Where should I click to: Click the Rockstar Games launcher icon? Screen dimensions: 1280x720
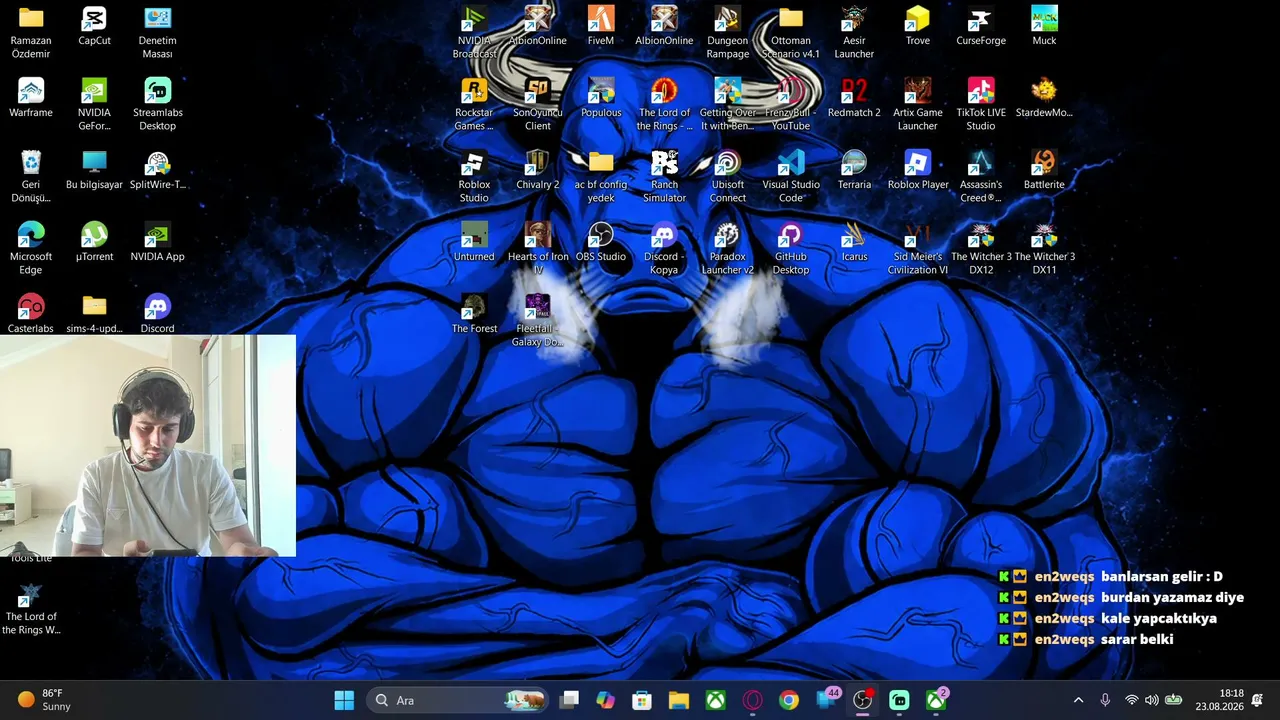[x=474, y=105]
